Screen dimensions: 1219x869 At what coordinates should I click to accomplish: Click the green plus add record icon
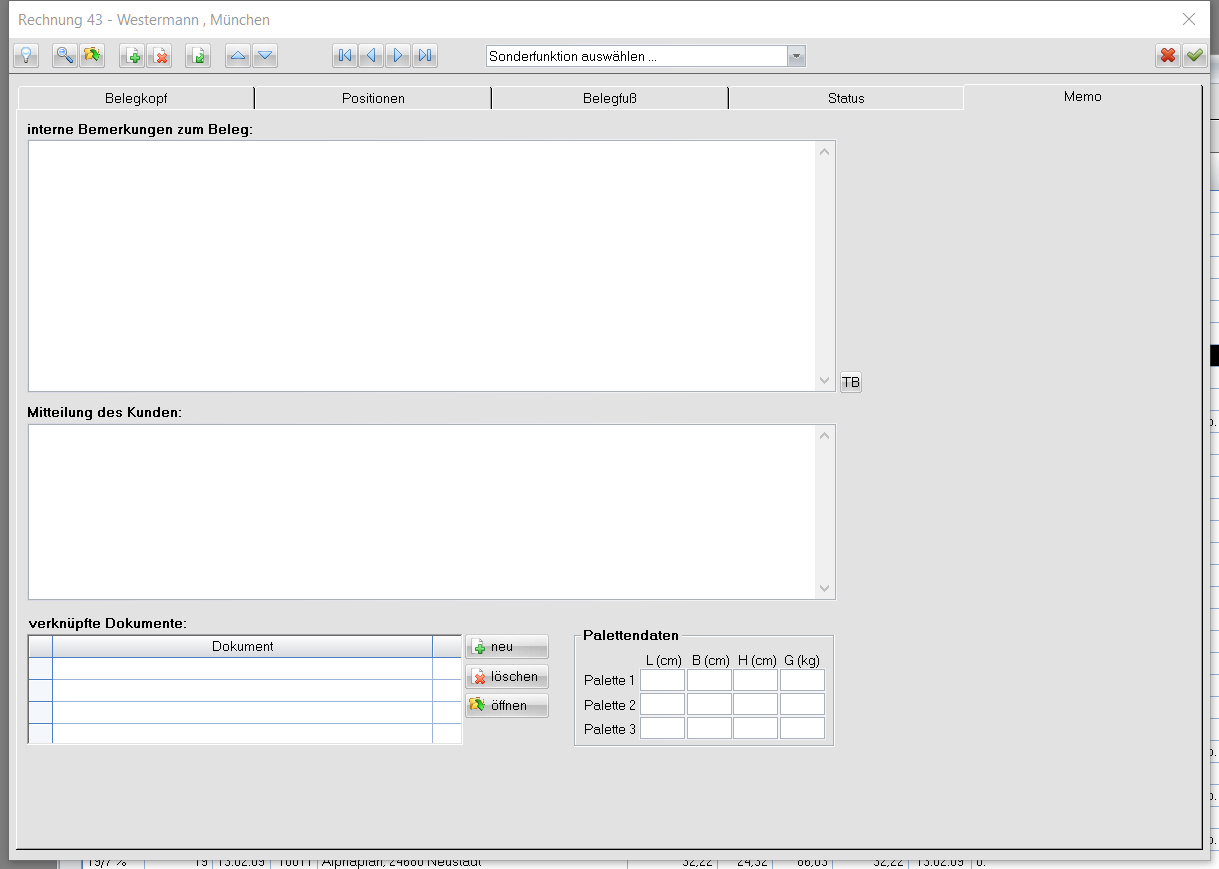(x=131, y=56)
